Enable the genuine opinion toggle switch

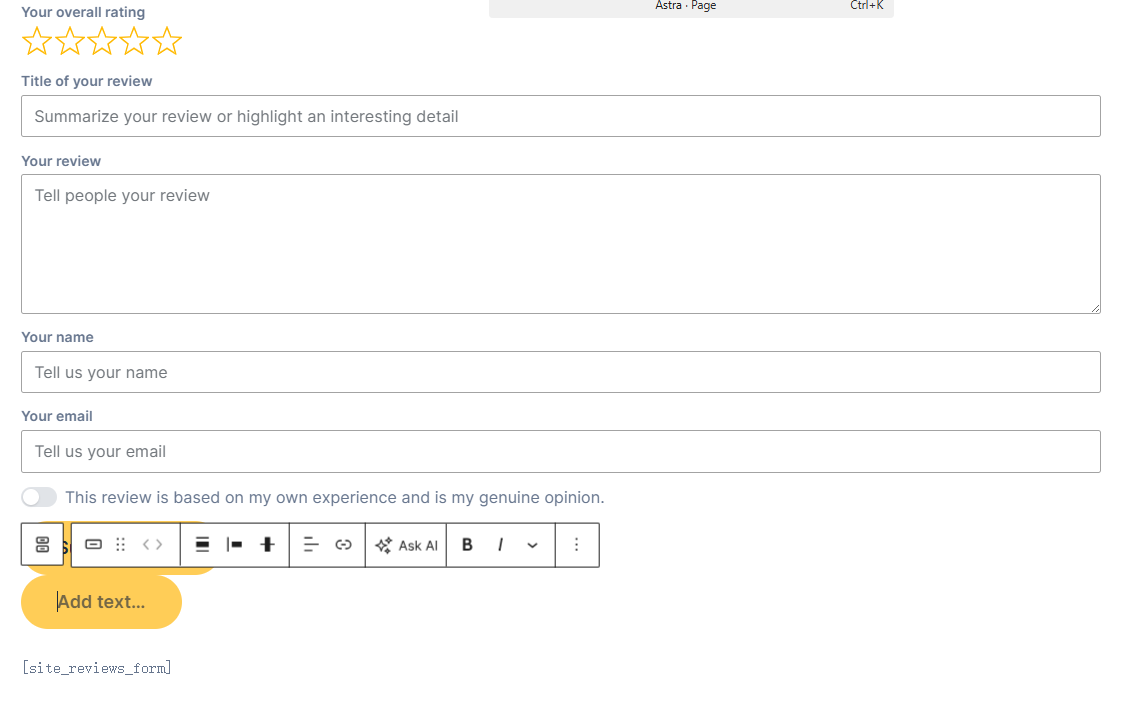coord(39,497)
